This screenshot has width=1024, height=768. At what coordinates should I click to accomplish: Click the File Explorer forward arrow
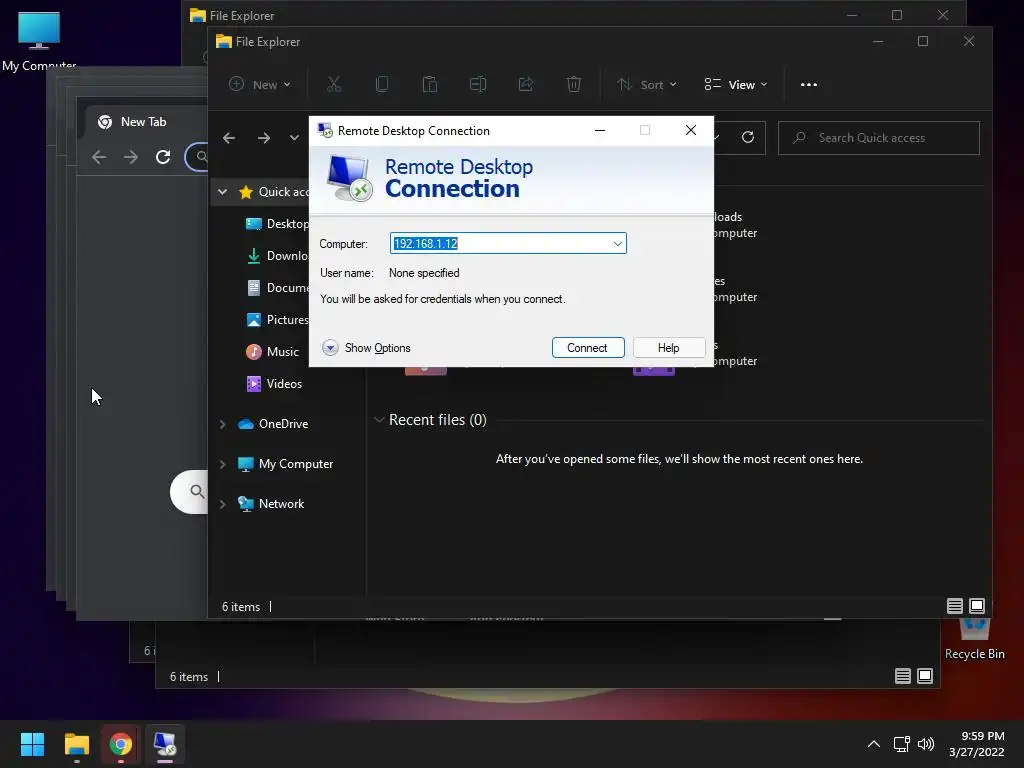[x=264, y=138]
